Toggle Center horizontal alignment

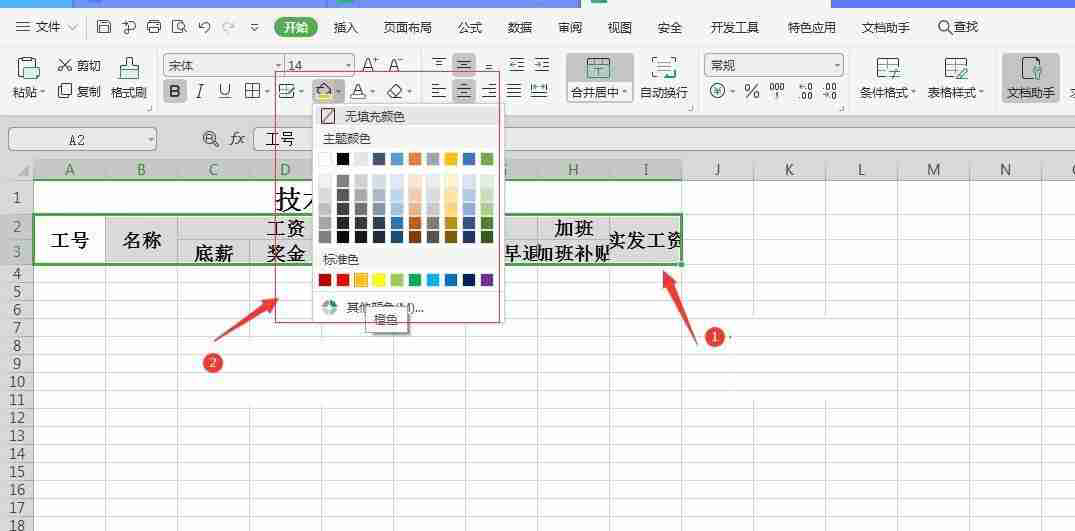pyautogui.click(x=464, y=90)
